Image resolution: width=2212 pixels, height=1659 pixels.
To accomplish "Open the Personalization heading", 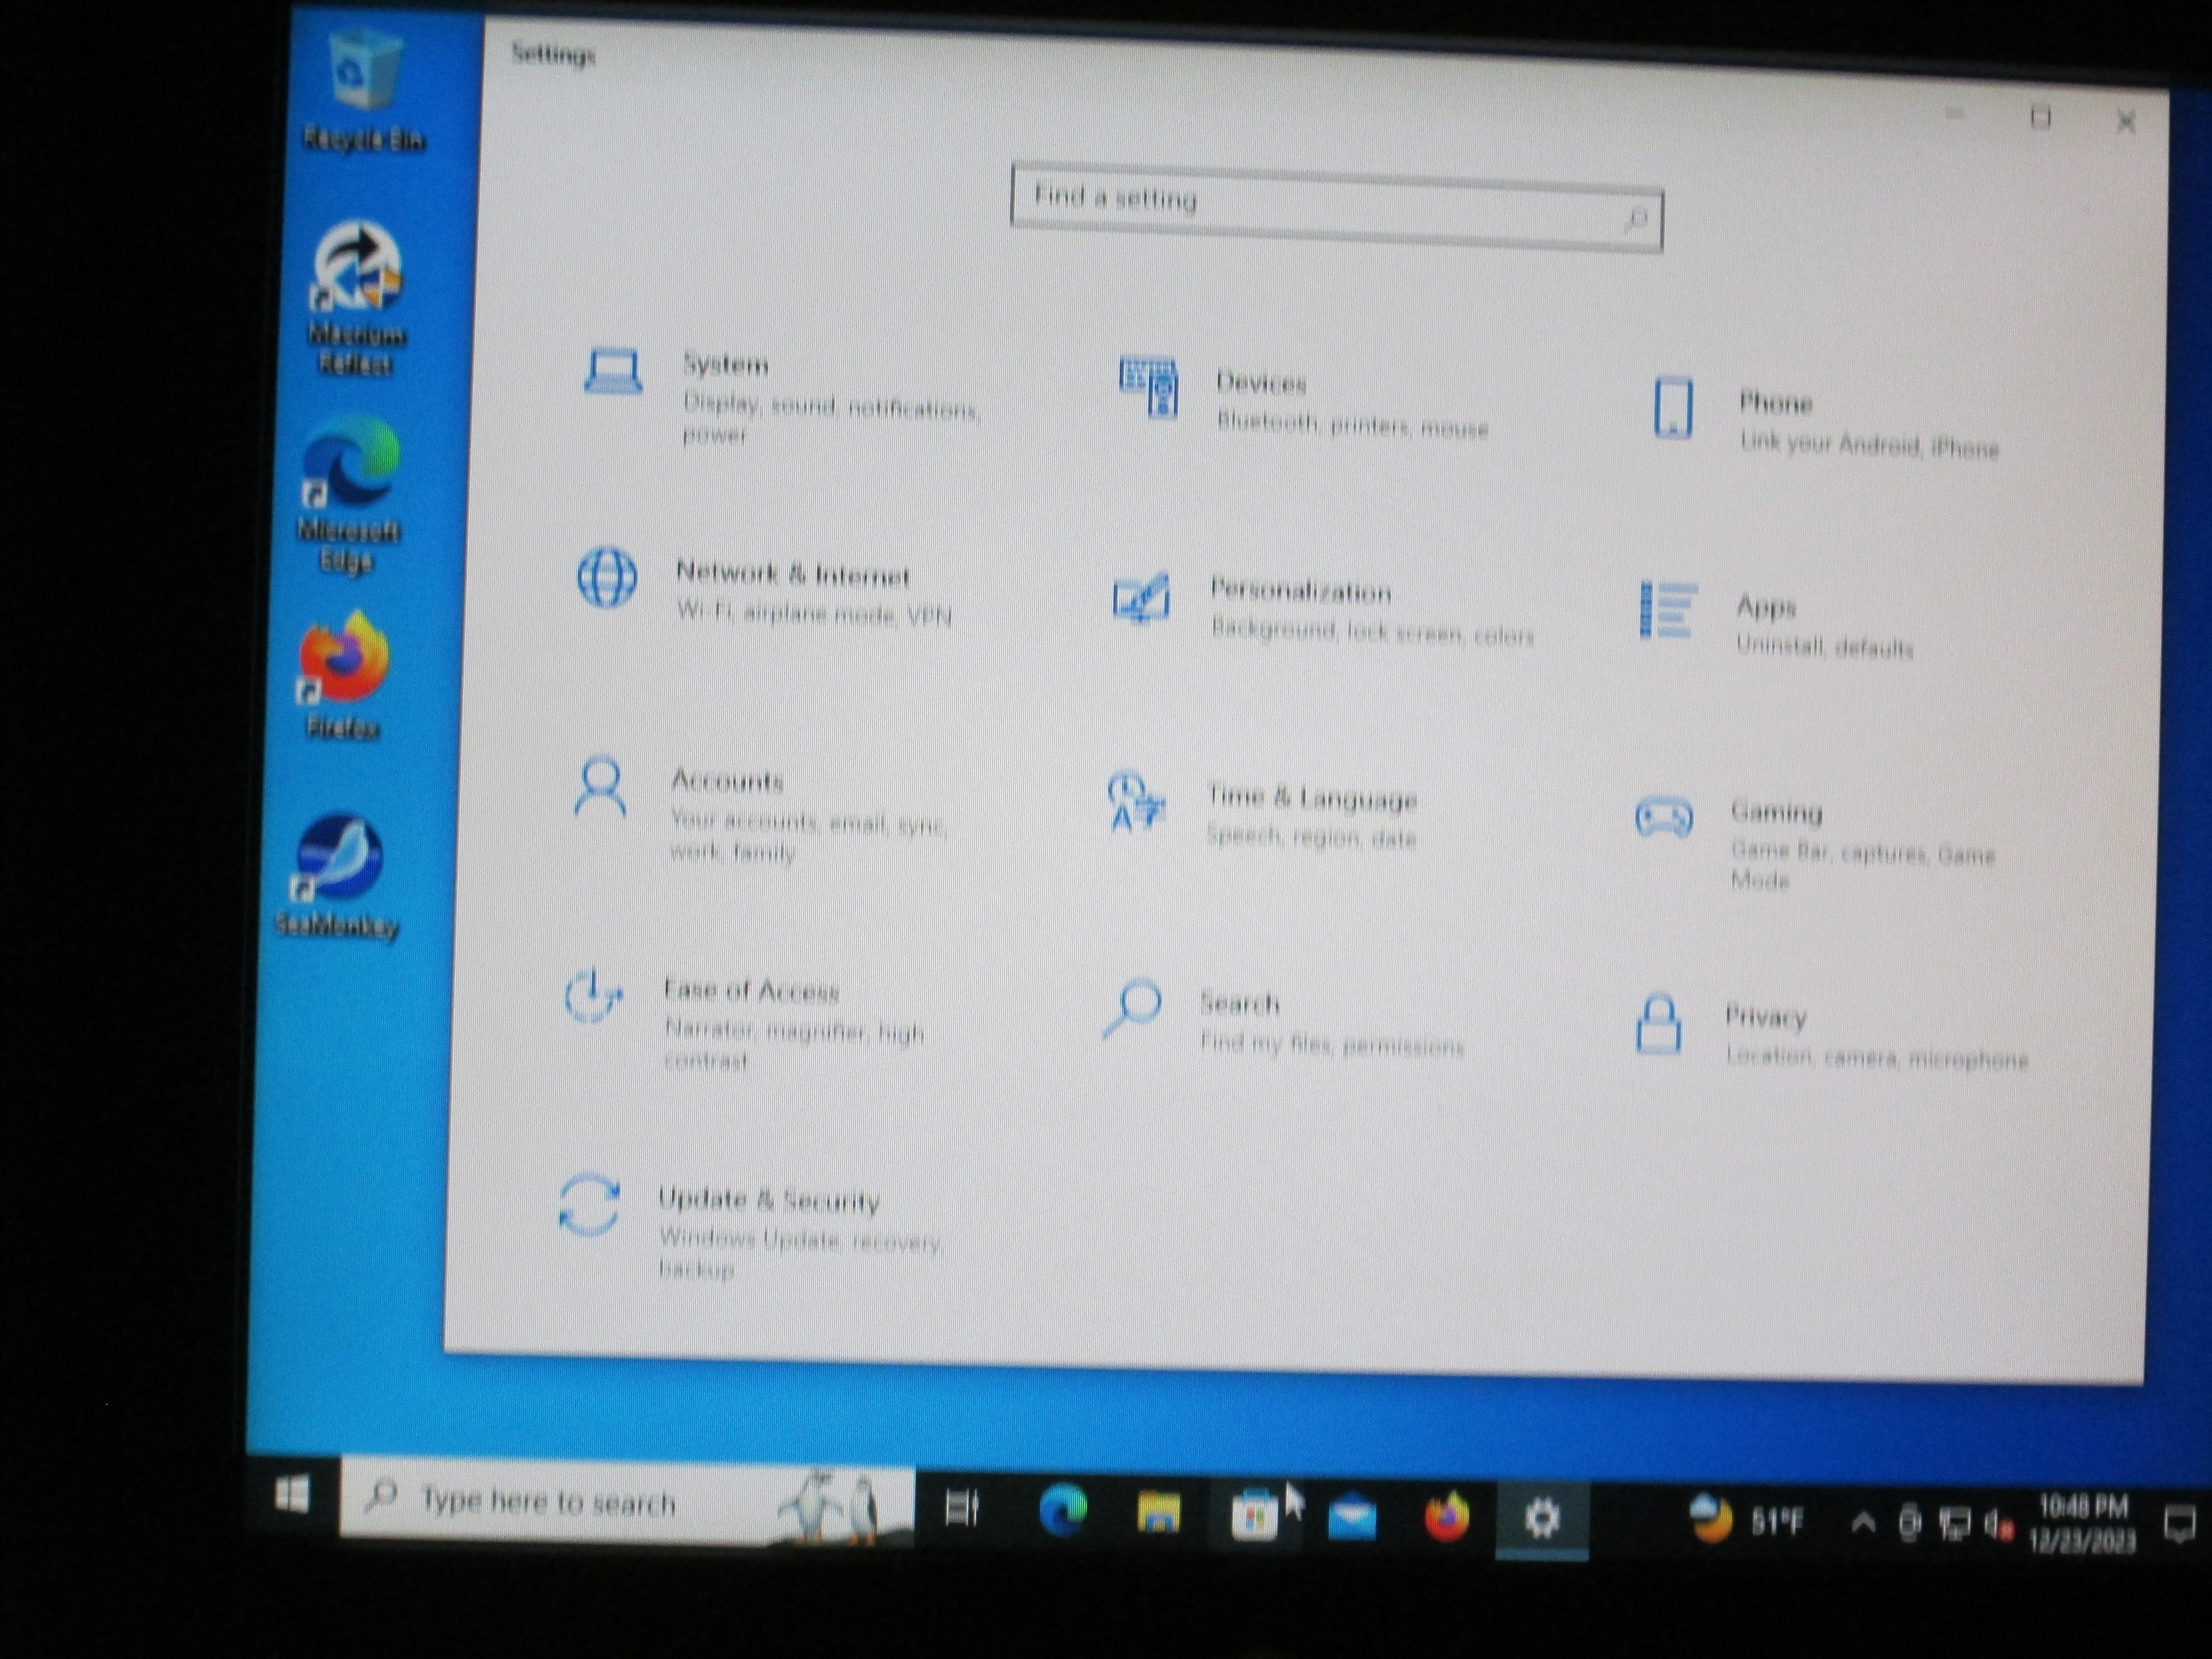I will (x=1301, y=591).
